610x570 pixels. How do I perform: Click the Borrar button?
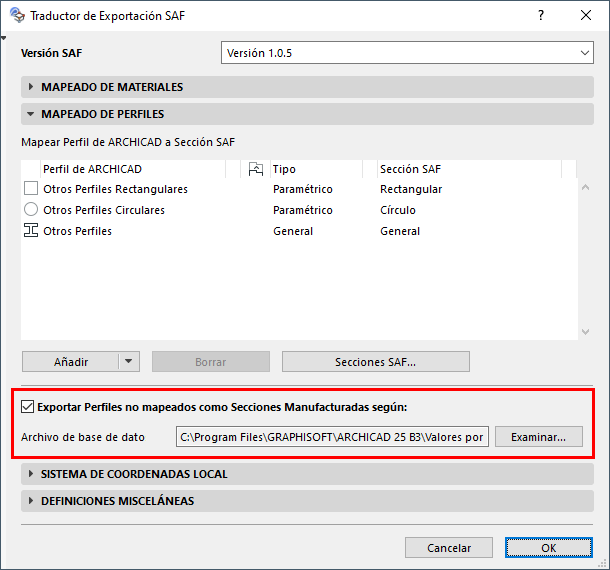point(210,362)
